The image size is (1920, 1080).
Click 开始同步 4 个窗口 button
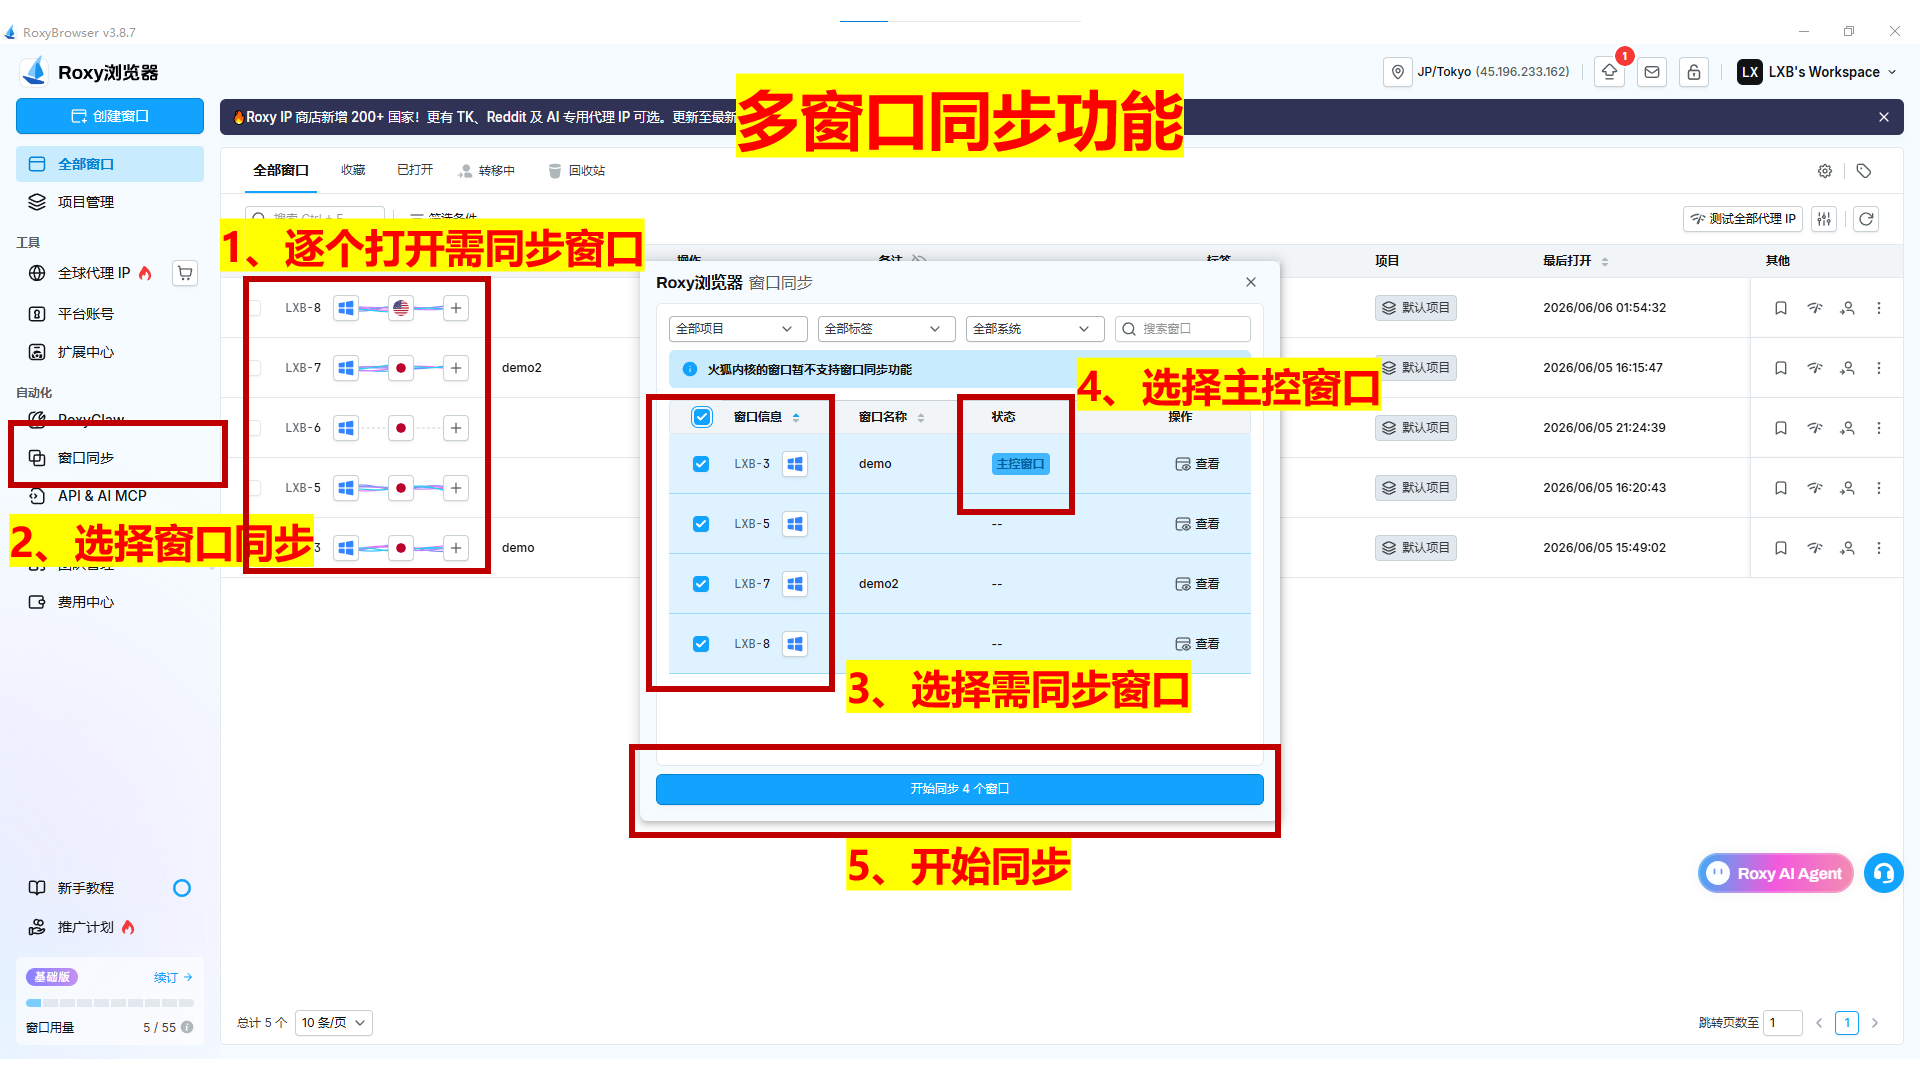point(960,789)
